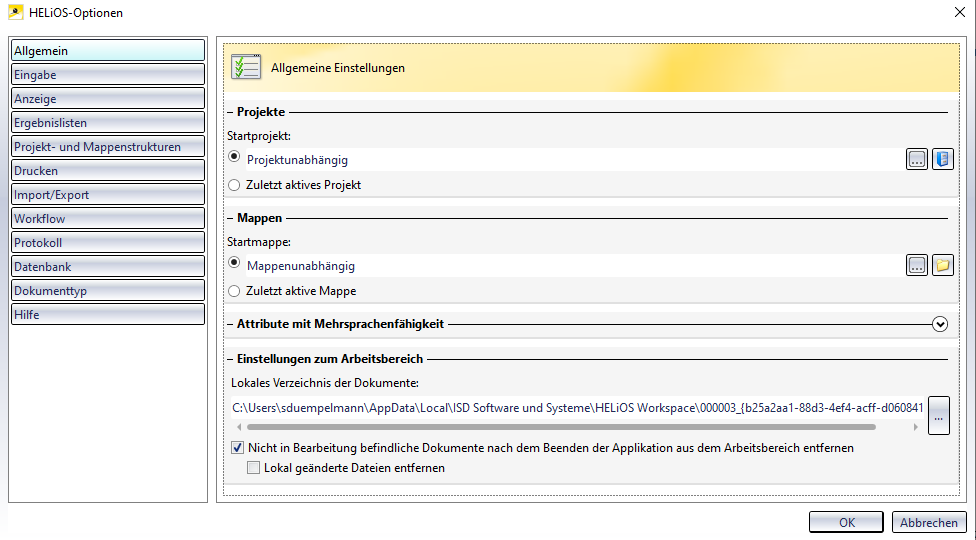The width and height of the screenshot is (976, 540).
Task: Click the ellipsis button next to Projektunabhängig
Action: pos(916,159)
